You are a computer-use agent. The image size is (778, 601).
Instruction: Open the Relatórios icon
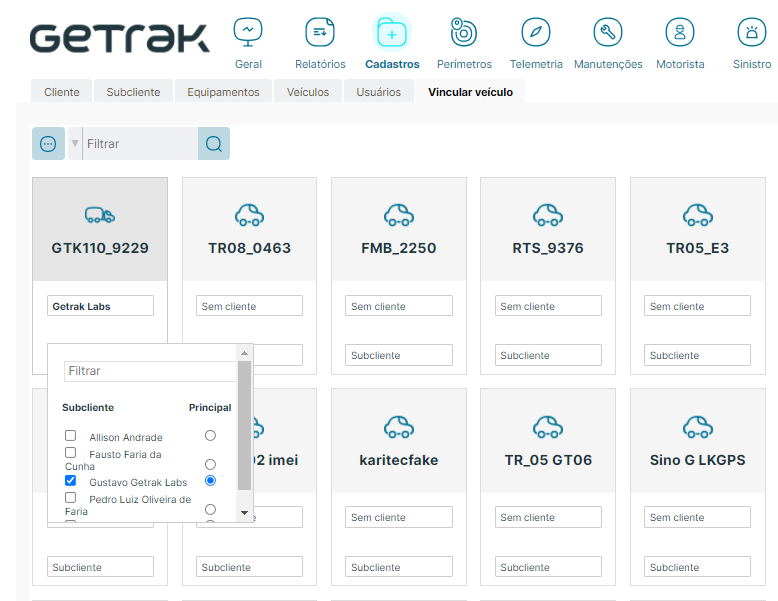[x=320, y=32]
